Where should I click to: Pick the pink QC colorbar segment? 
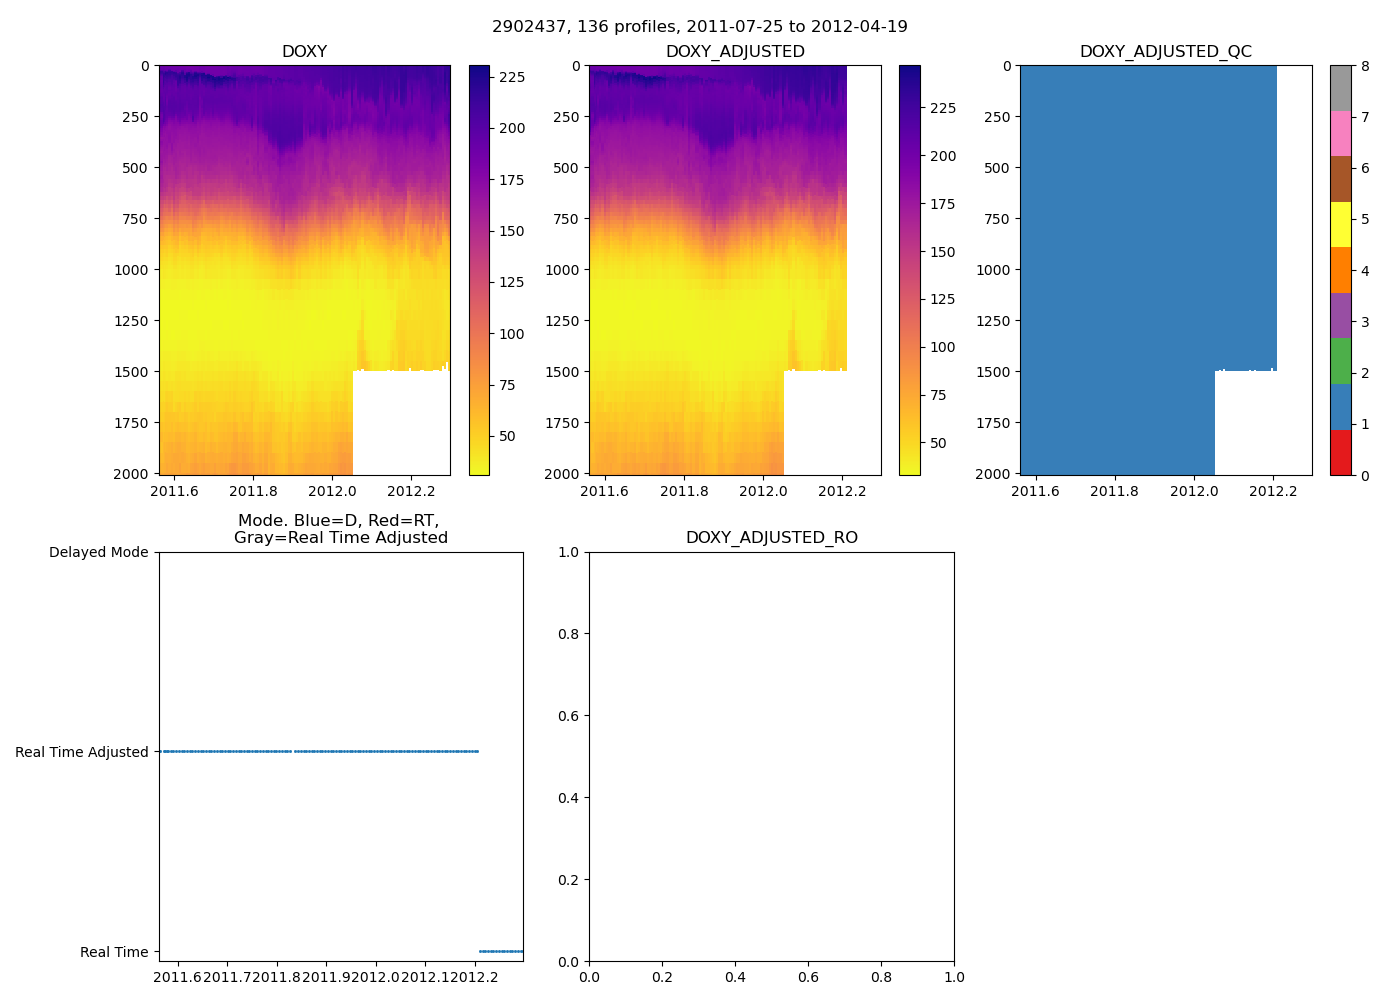1340,134
